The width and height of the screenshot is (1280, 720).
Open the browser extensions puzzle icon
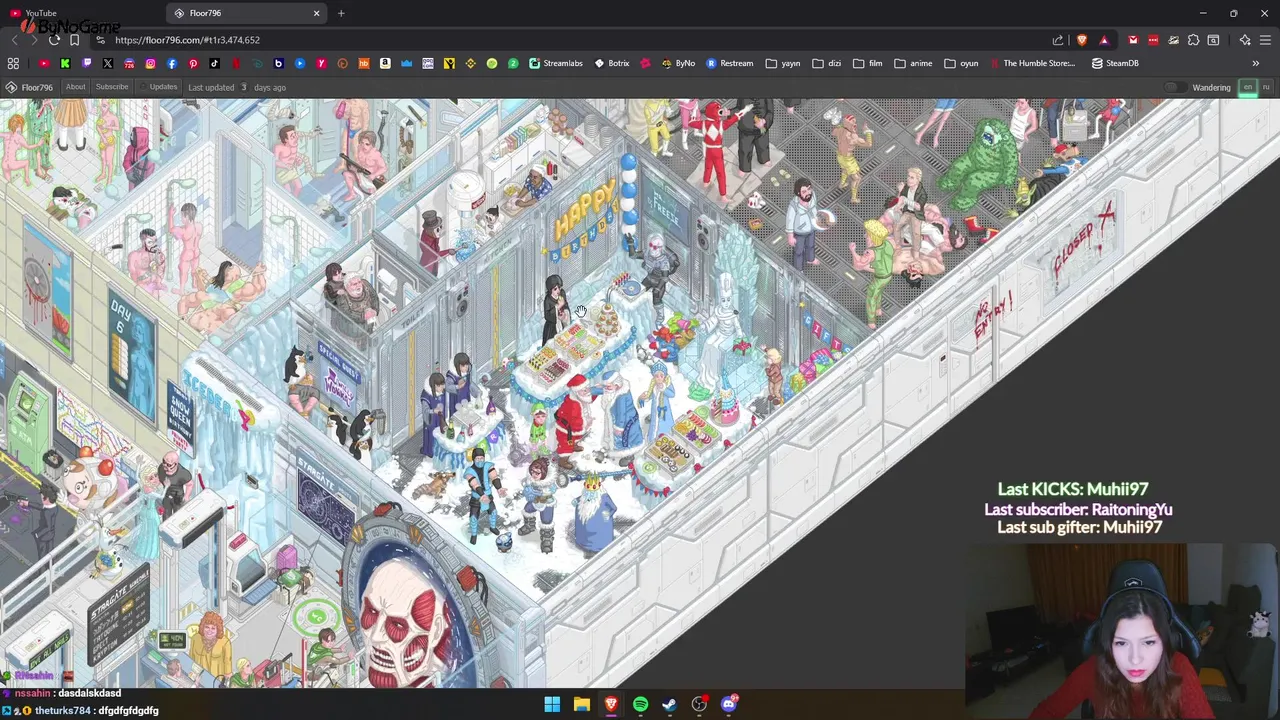pyautogui.click(x=1193, y=40)
